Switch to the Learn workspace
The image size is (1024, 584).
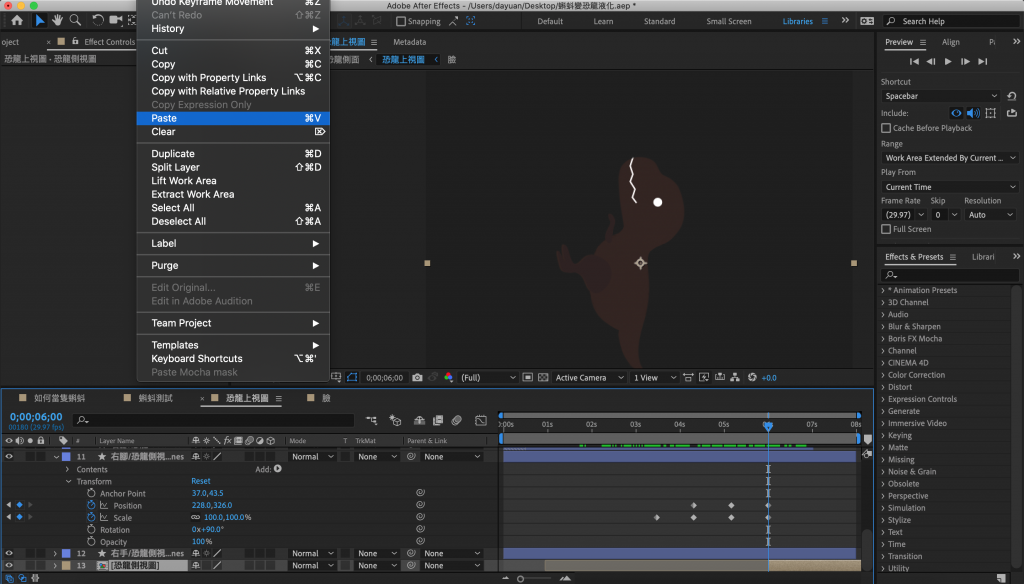(603, 21)
